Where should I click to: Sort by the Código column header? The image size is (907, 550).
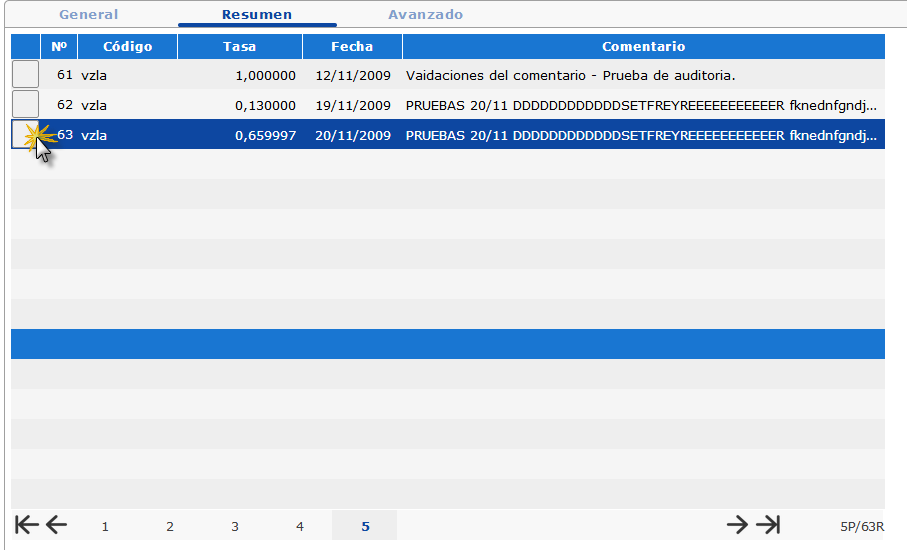(127, 47)
